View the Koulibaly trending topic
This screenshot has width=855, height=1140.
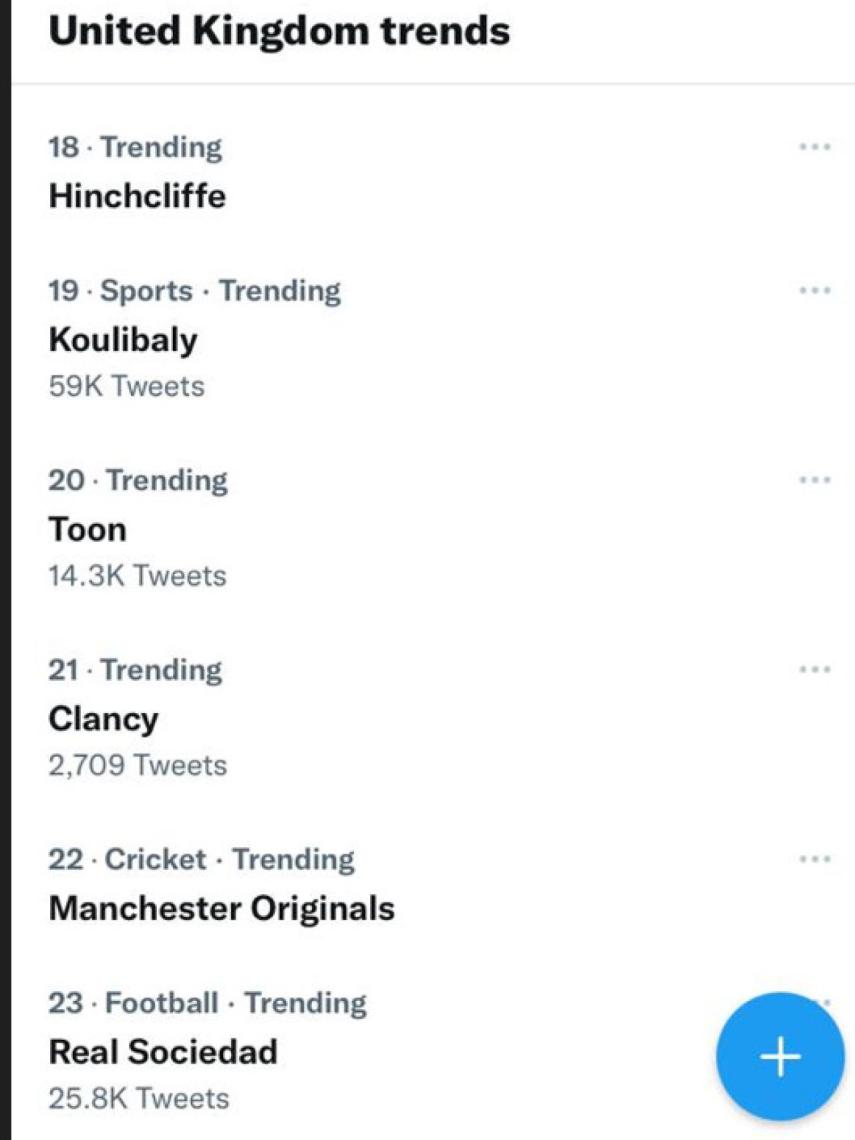123,339
